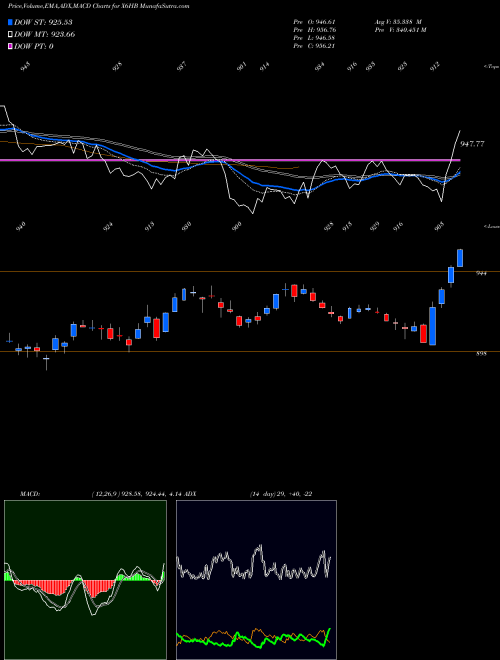
Task: Select the 'DOW PT: 0' label
Action: tap(34, 46)
